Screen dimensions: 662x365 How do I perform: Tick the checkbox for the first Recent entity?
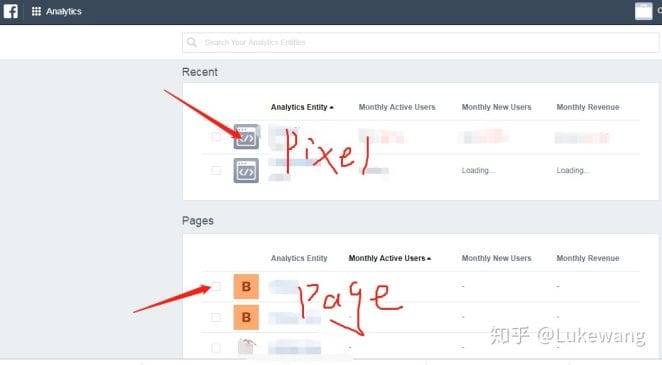(x=216, y=137)
